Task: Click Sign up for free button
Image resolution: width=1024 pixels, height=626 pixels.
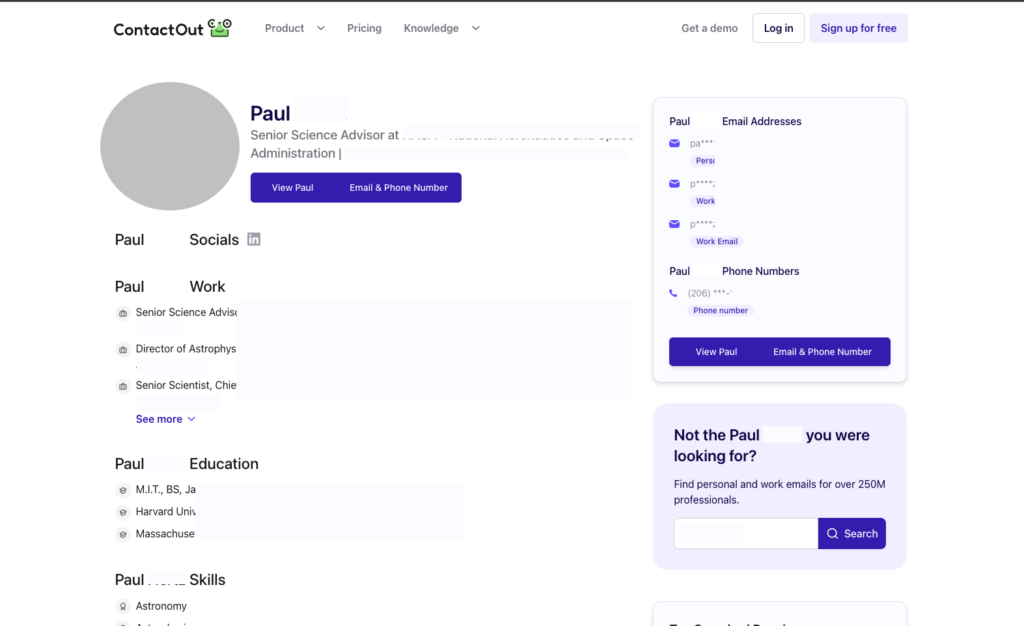Action: pyautogui.click(x=859, y=28)
